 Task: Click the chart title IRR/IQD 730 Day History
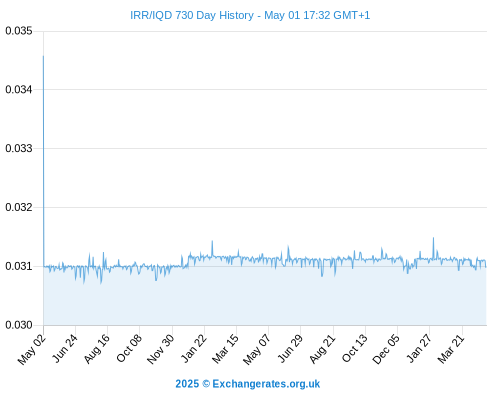click(x=192, y=15)
